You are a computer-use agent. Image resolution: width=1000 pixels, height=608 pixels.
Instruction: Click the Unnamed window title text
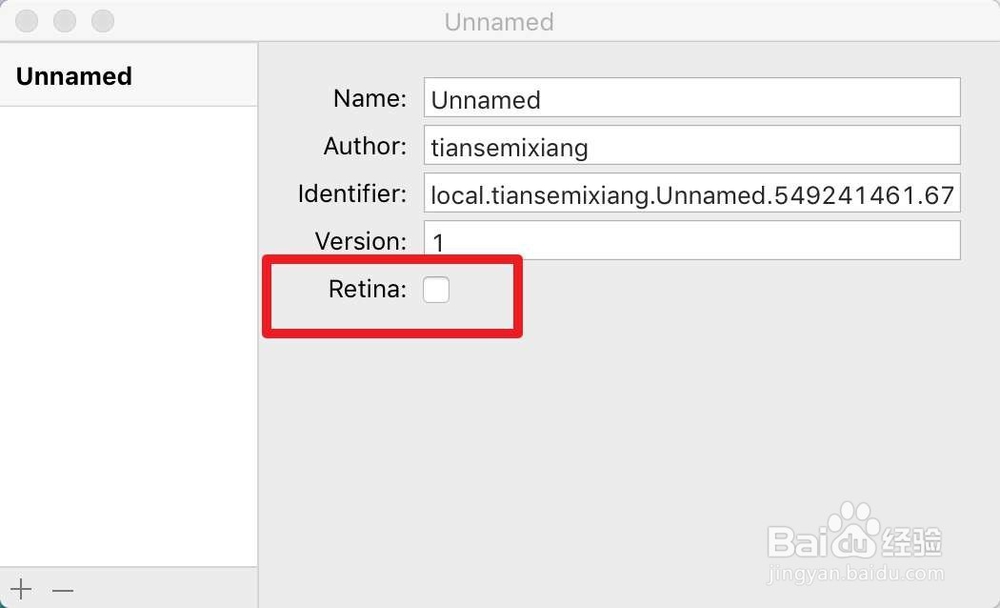click(x=499, y=22)
